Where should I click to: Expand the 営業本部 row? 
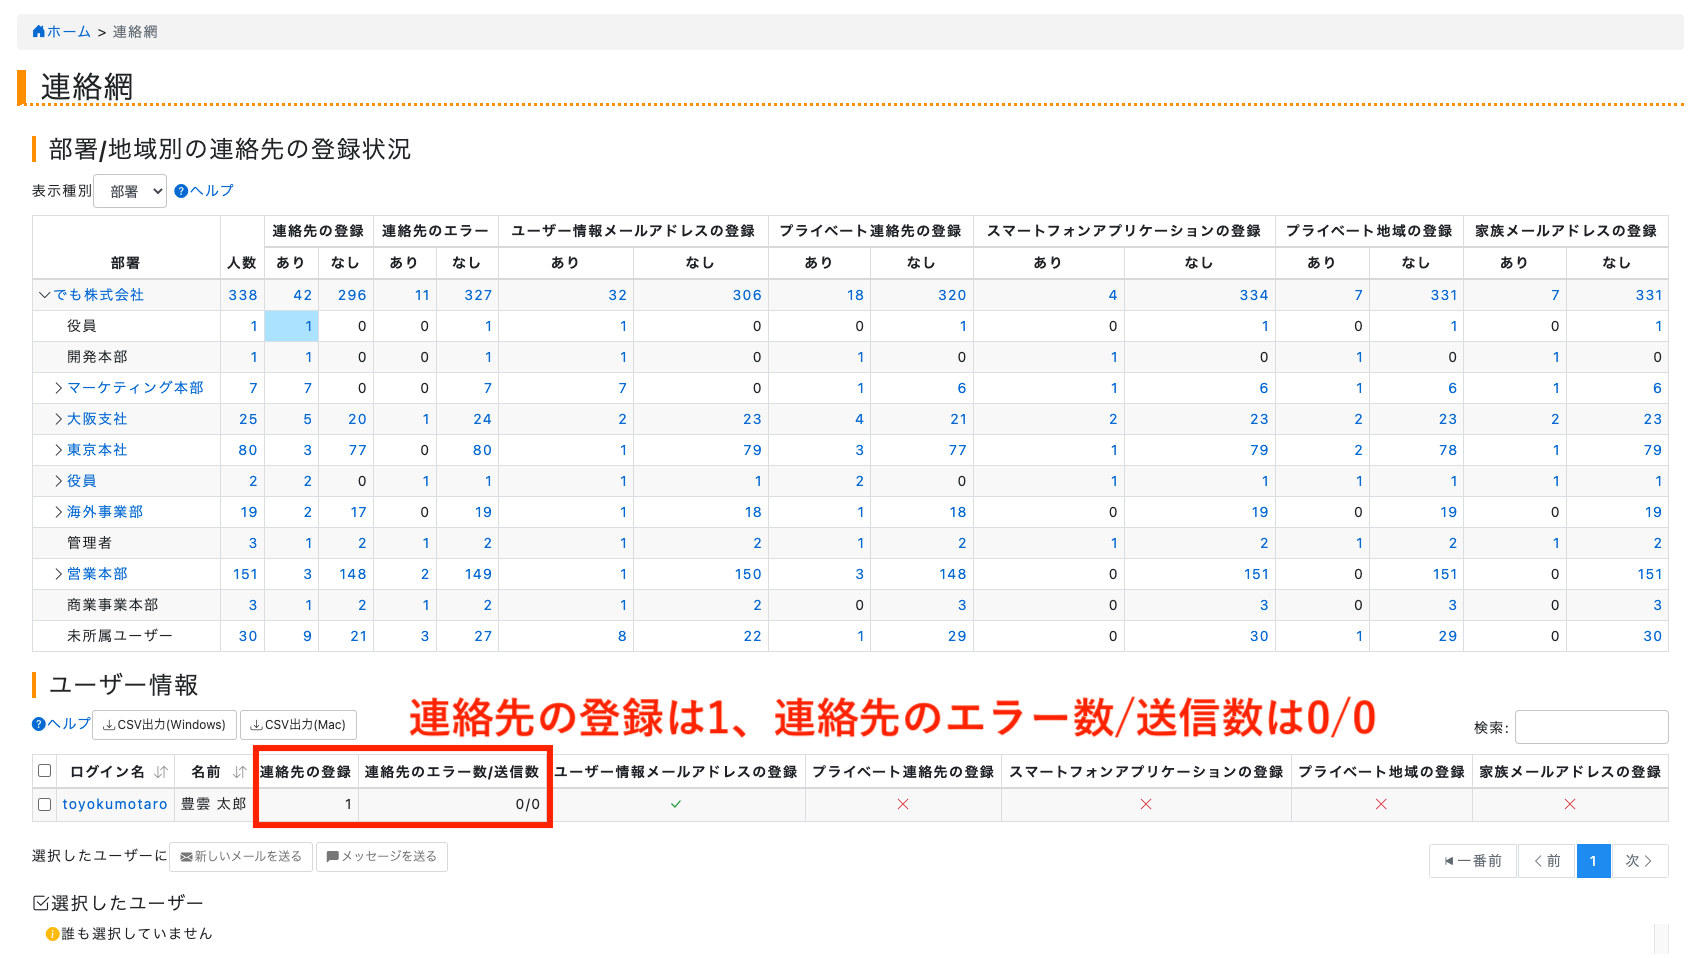(x=59, y=574)
